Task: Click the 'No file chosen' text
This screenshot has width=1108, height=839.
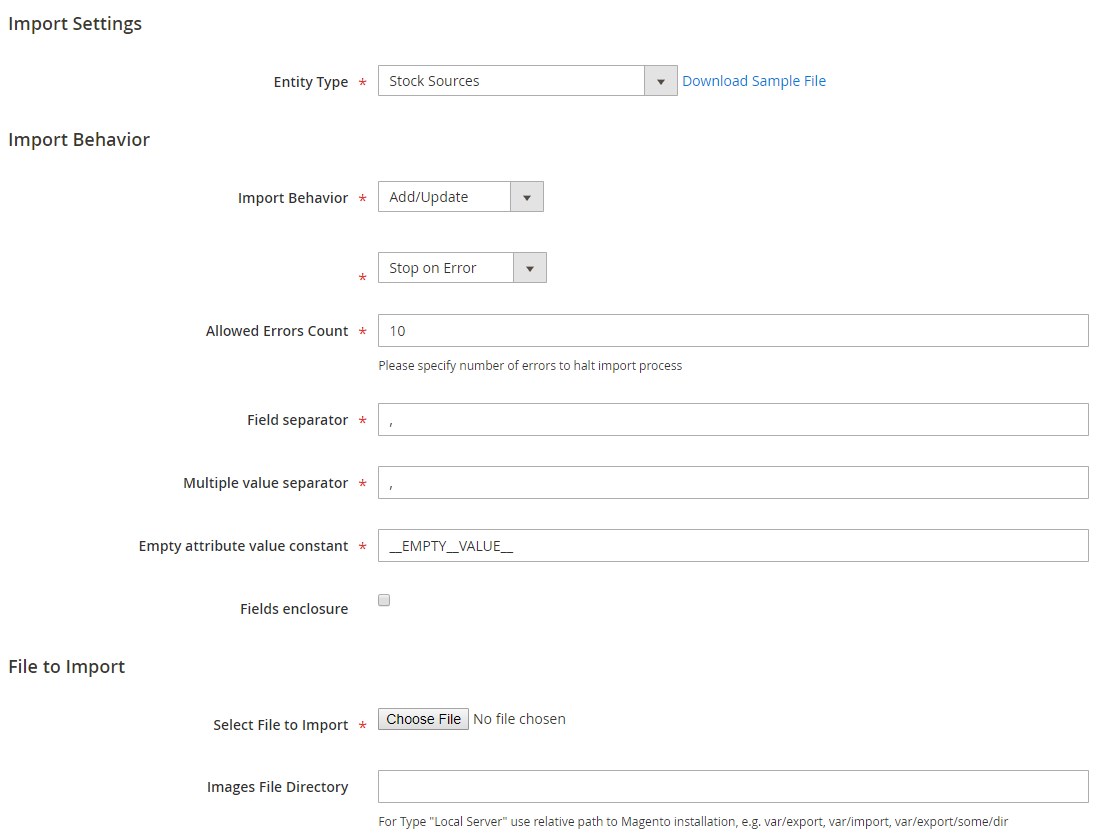Action: [519, 719]
